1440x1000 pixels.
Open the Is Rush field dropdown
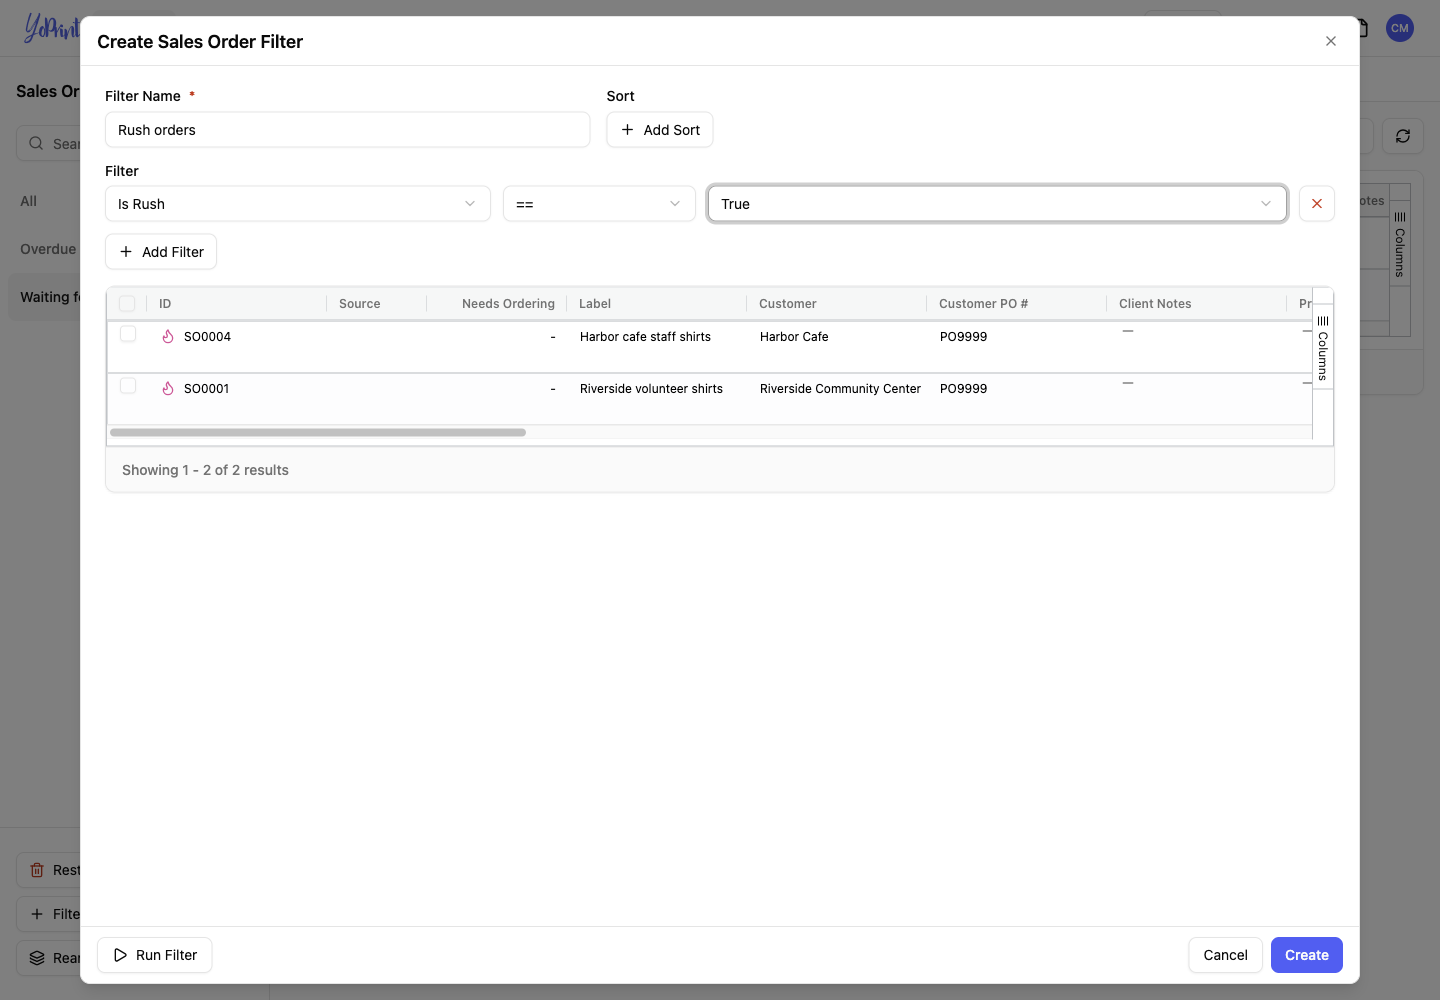coord(298,204)
